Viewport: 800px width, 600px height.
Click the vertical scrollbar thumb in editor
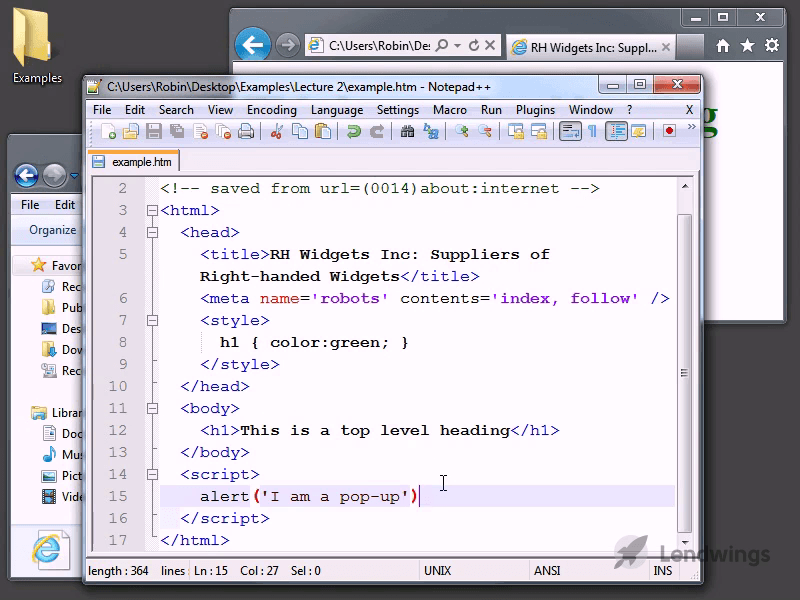tap(685, 373)
